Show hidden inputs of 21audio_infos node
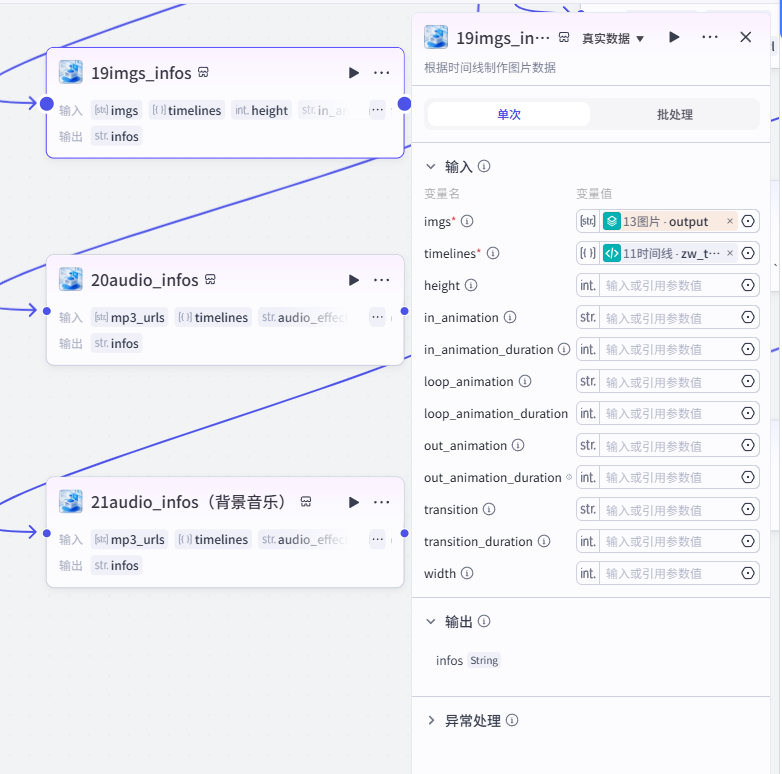Screen dimensions: 782x774 tap(377, 539)
